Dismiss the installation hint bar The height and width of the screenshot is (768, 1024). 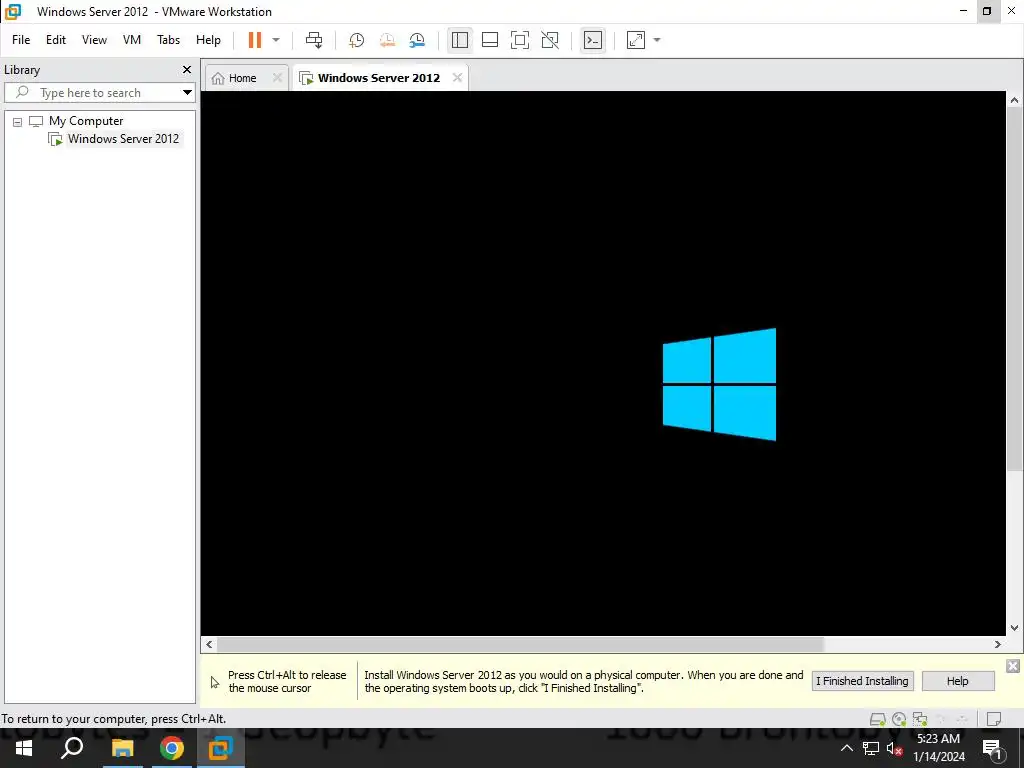(x=1013, y=665)
